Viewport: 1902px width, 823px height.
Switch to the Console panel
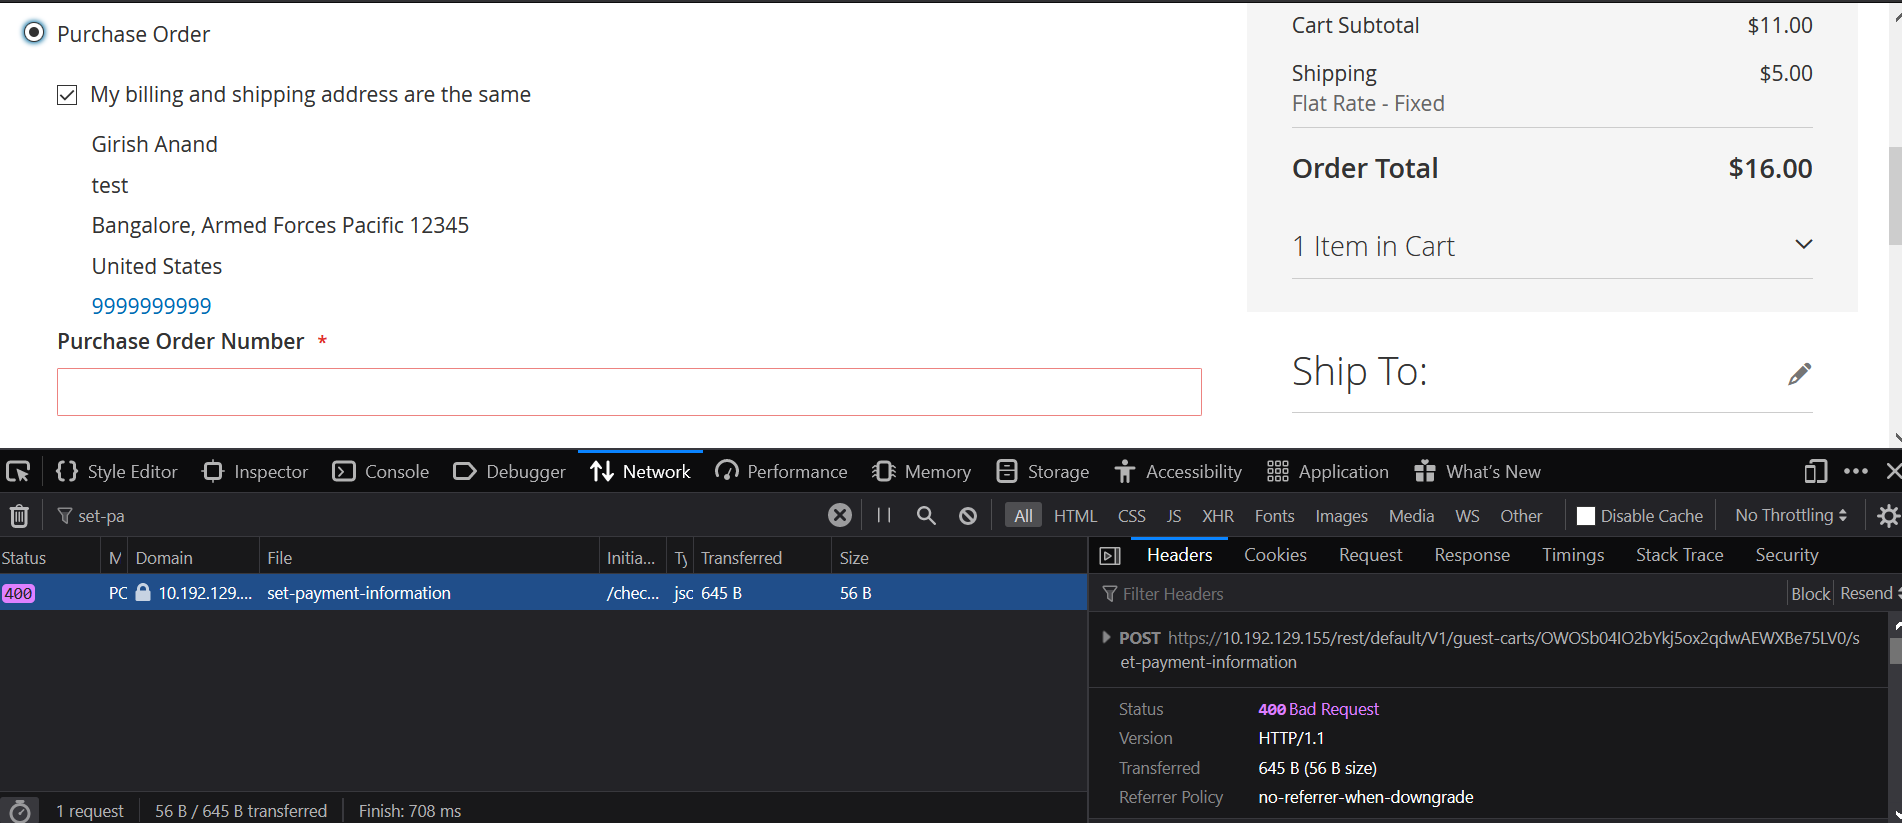(381, 471)
